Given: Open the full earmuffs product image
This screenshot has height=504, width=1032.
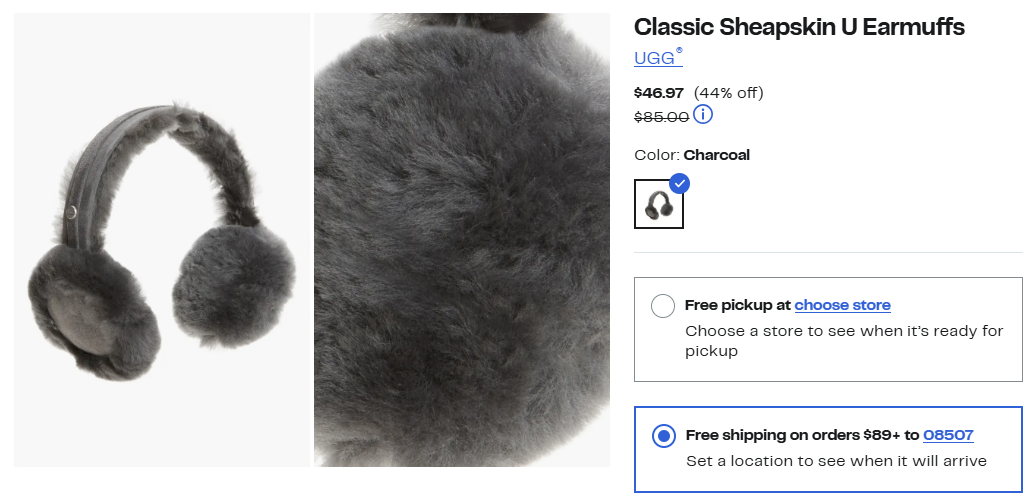Looking at the screenshot, I should coord(162,240).
